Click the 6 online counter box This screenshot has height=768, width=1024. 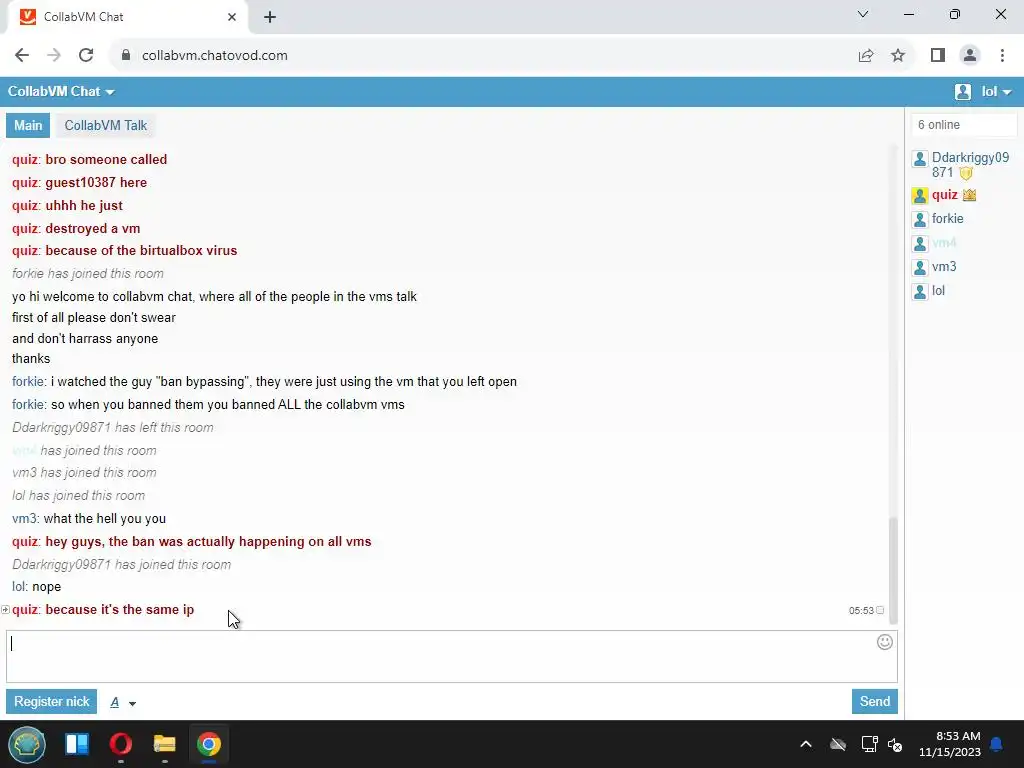(x=964, y=125)
